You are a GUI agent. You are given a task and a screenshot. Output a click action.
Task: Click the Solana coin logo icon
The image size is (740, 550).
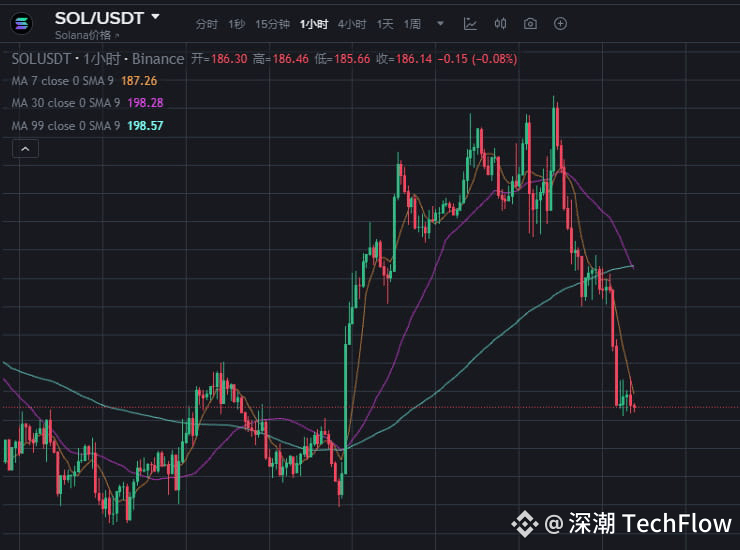[x=22, y=24]
